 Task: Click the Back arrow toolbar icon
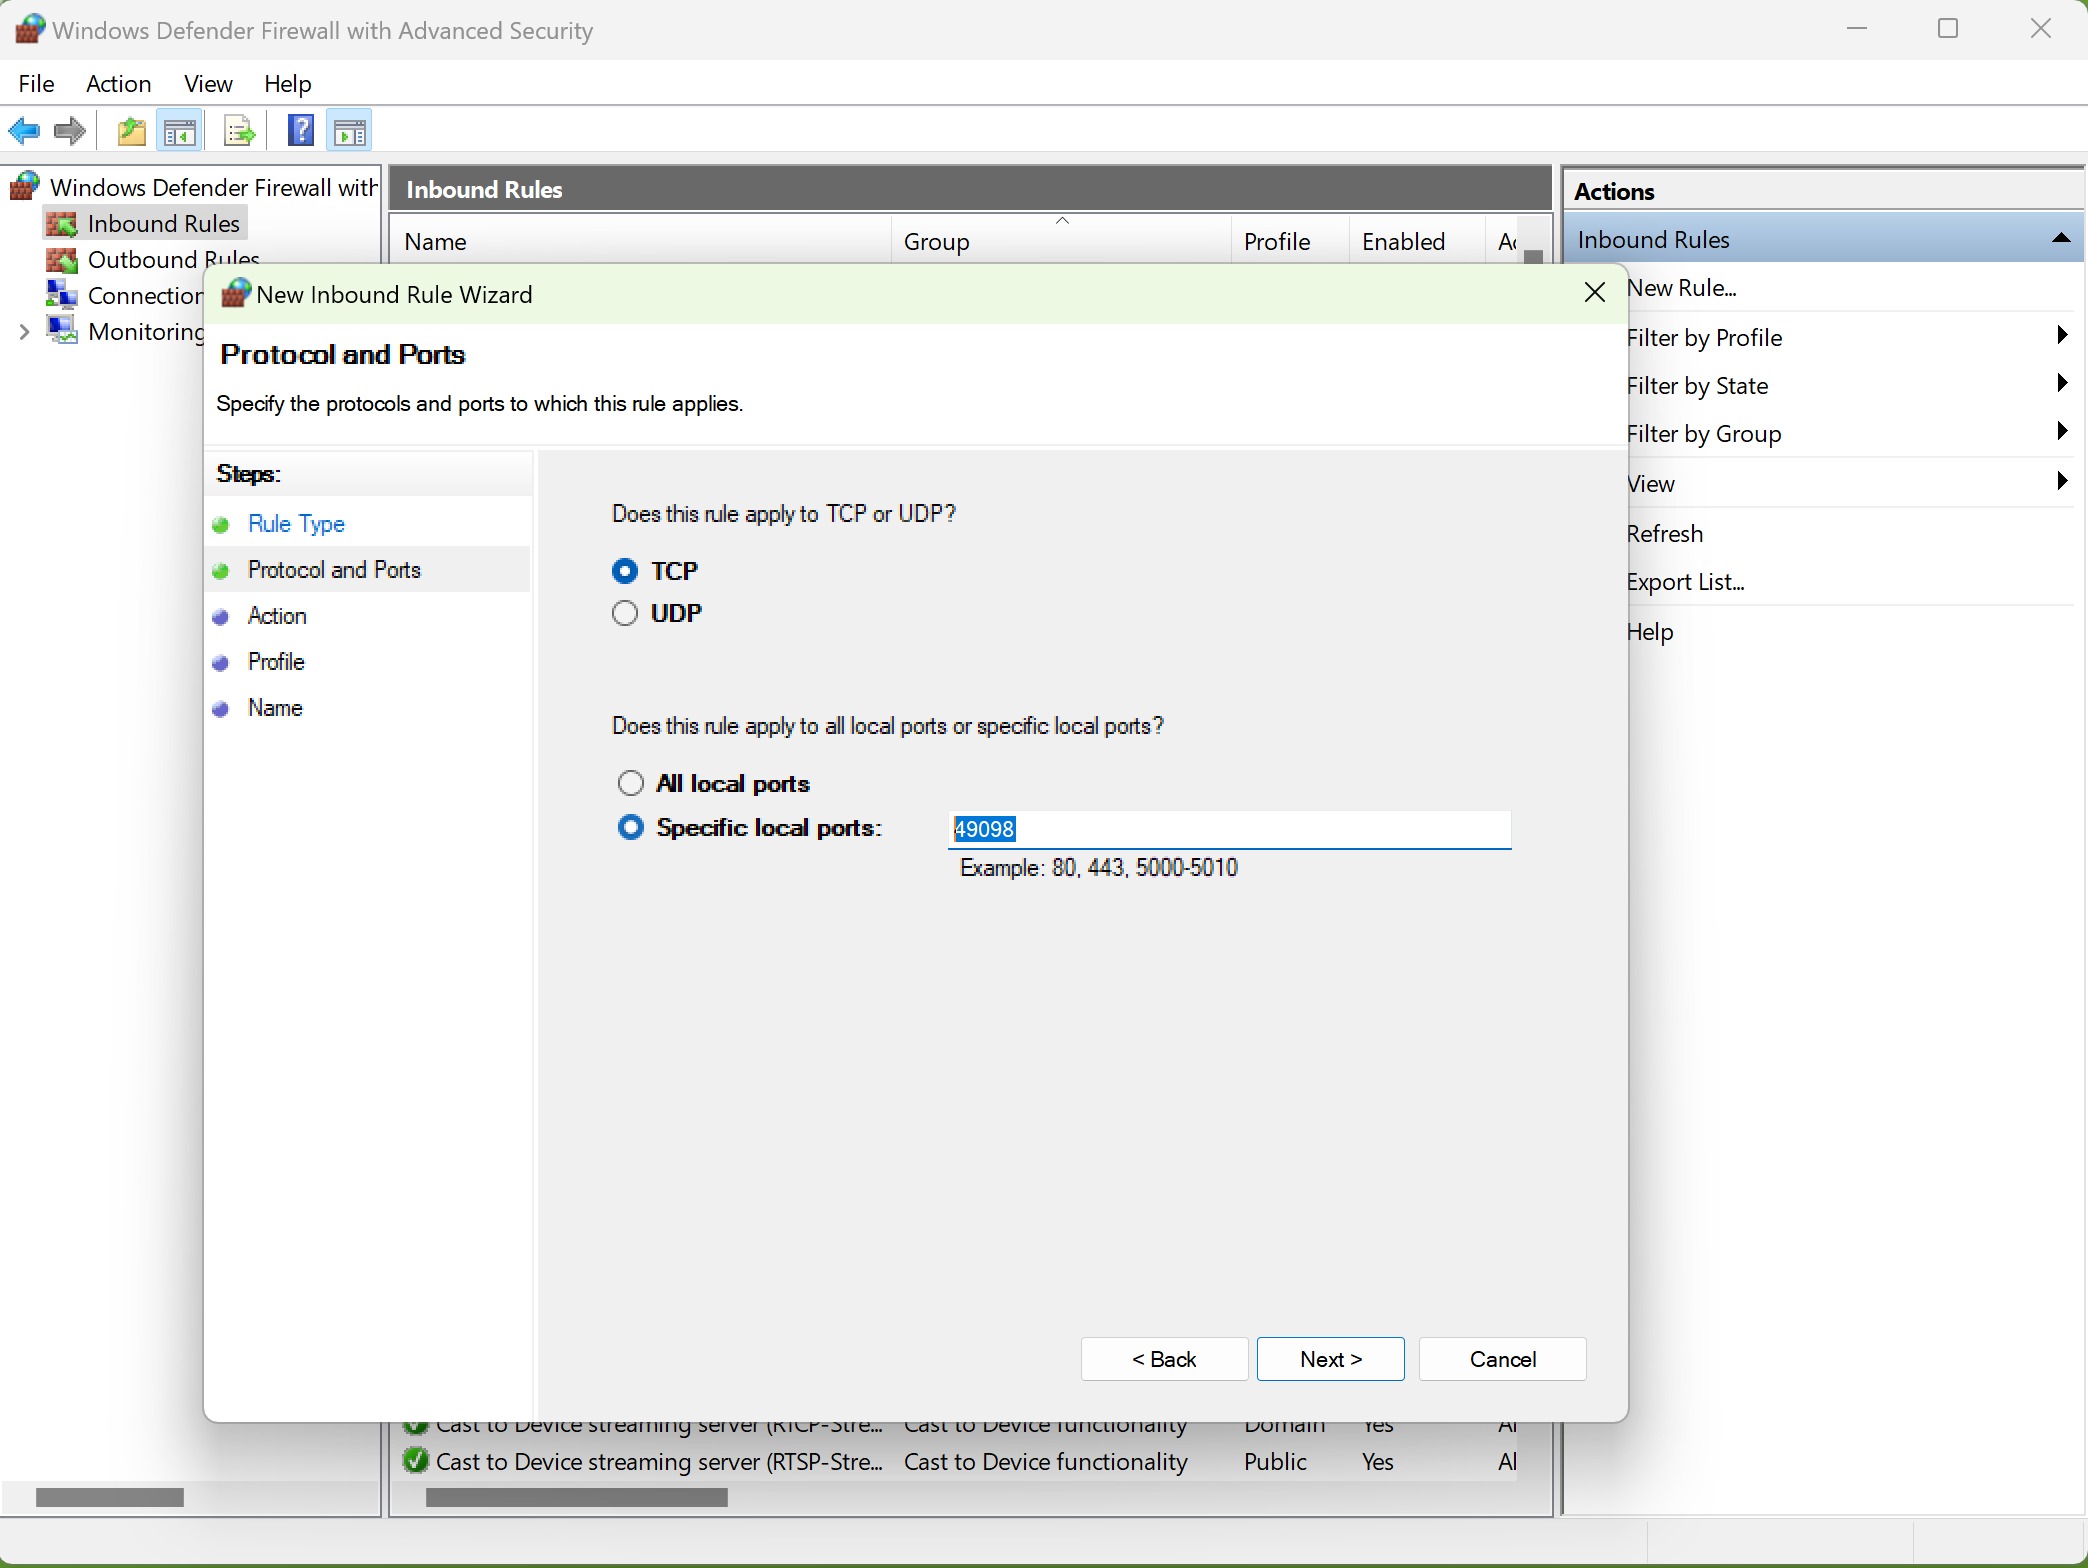point(24,131)
